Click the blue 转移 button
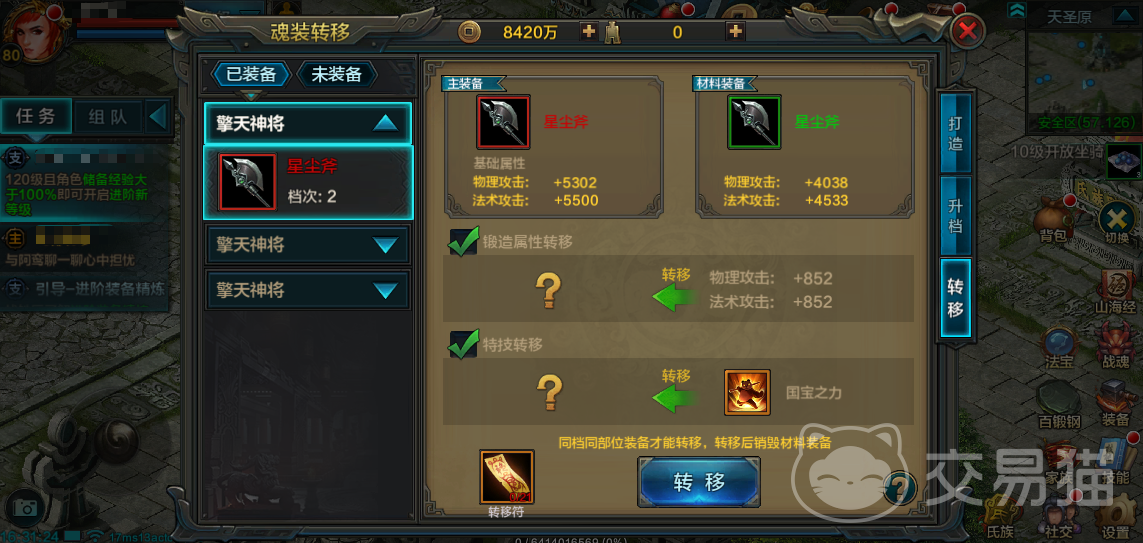The height and width of the screenshot is (543, 1143). (698, 482)
